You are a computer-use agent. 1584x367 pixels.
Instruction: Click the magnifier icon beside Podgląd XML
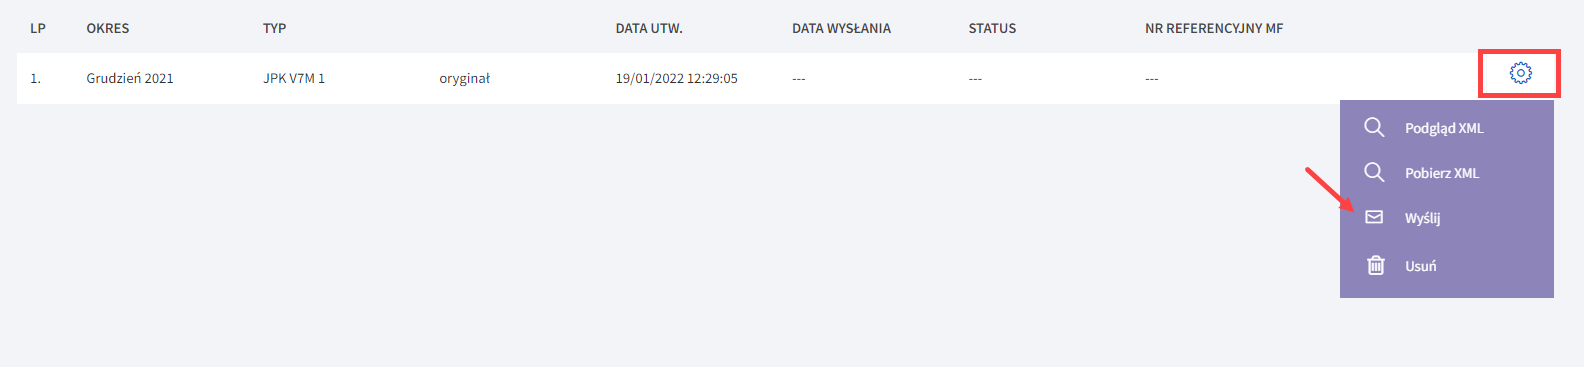point(1375,127)
